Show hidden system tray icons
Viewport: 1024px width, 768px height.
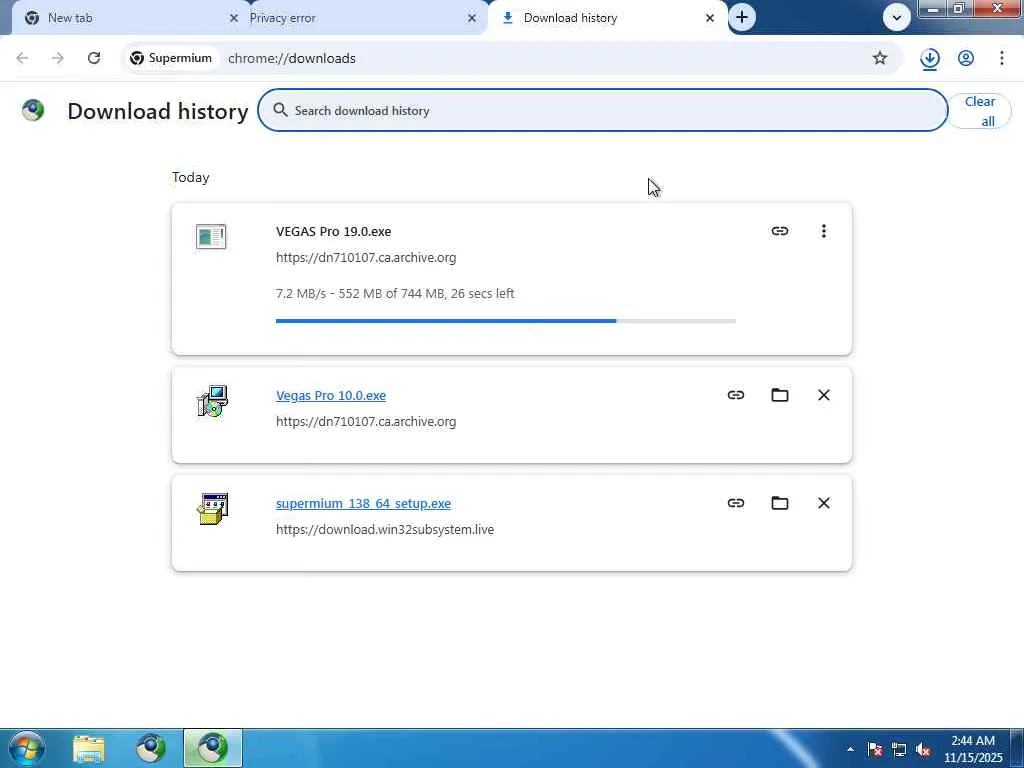850,749
